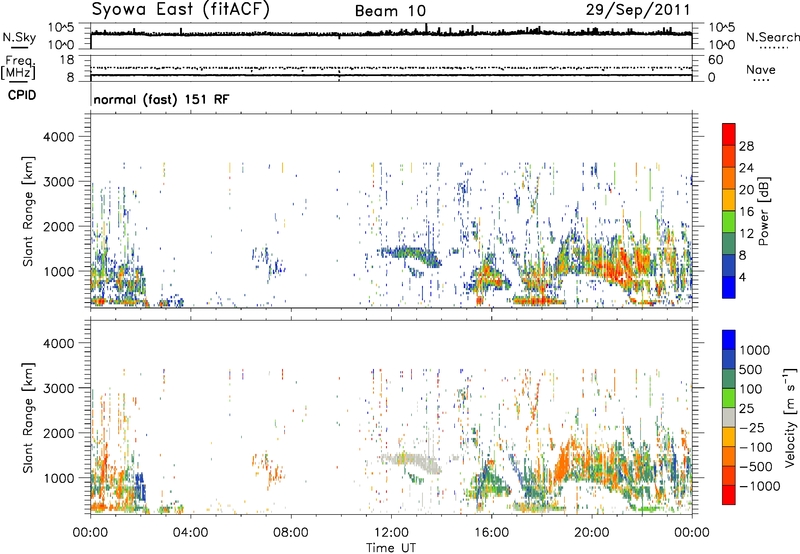Click the '28' value on Power scale
Image resolution: width=800 pixels, height=554 pixels.
746,146
